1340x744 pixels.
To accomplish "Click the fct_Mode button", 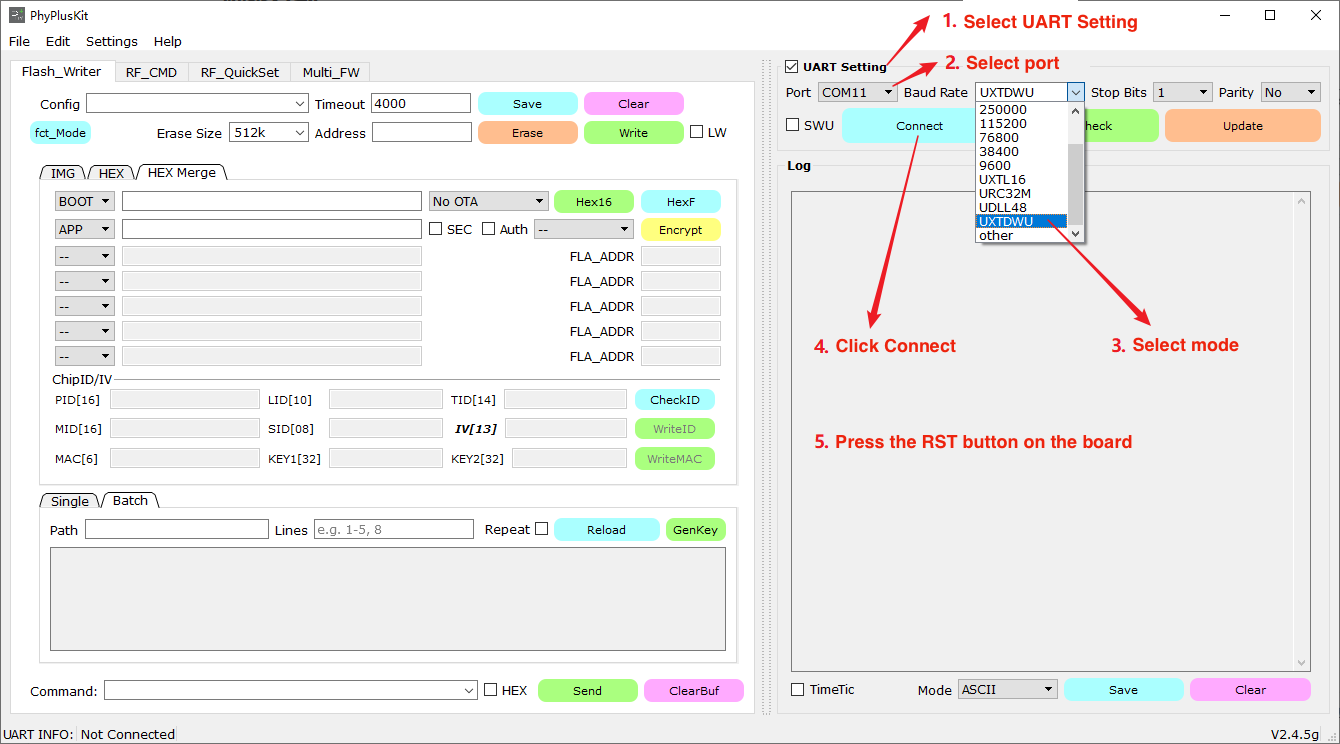I will [60, 132].
